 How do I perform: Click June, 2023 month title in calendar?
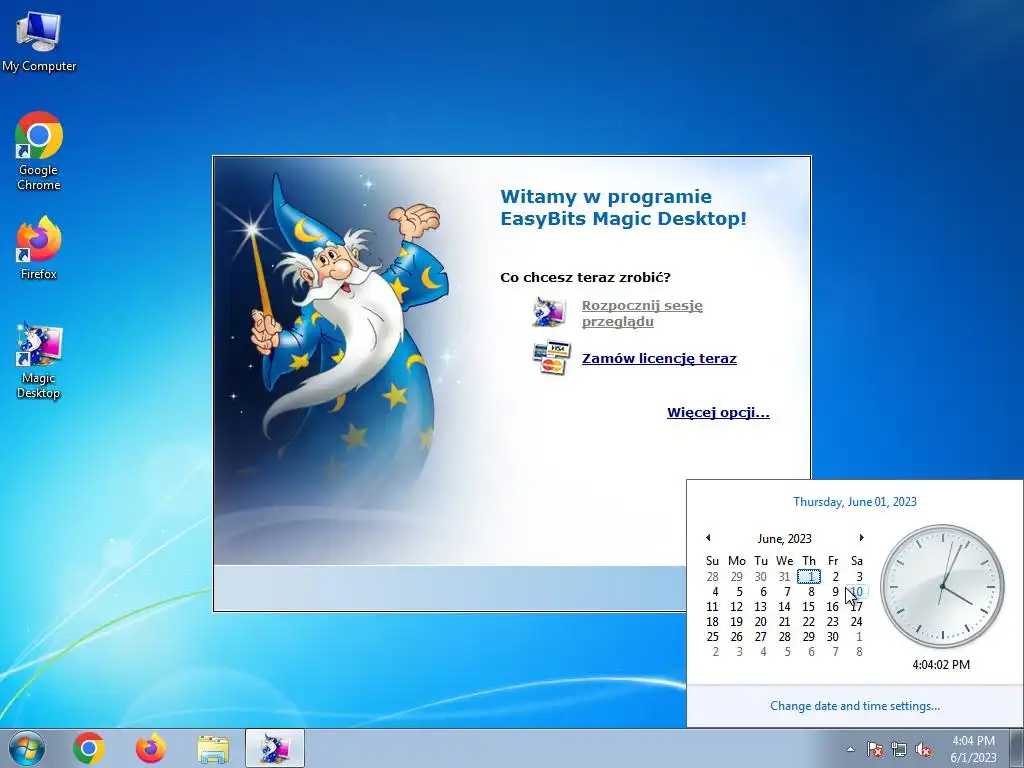784,539
